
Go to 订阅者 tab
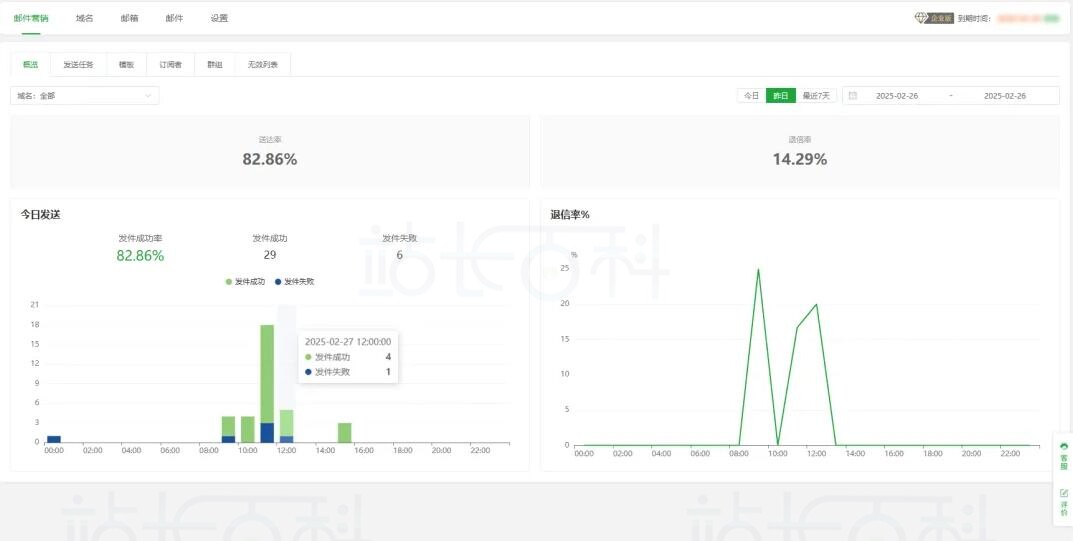pos(170,64)
